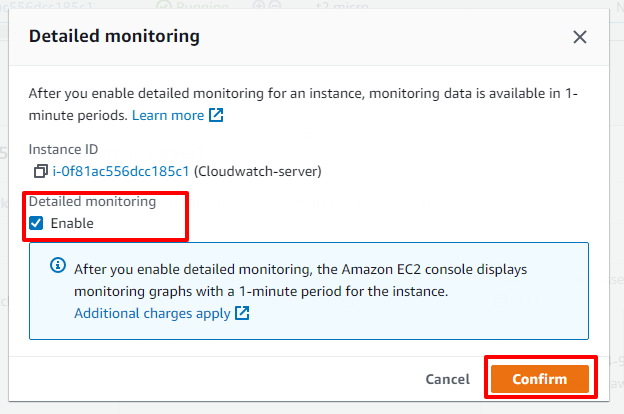Click the zoom-out magnifier icon behind the dialog

click(x=275, y=5)
